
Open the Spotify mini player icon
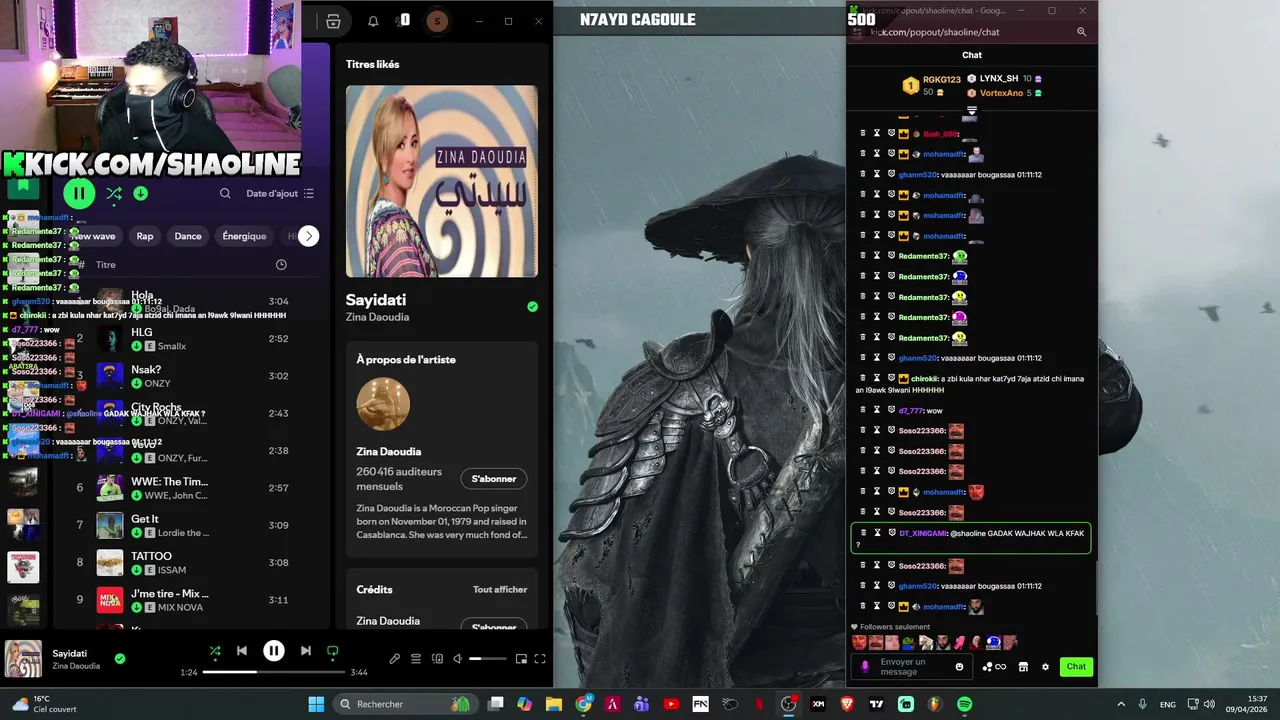(x=521, y=659)
